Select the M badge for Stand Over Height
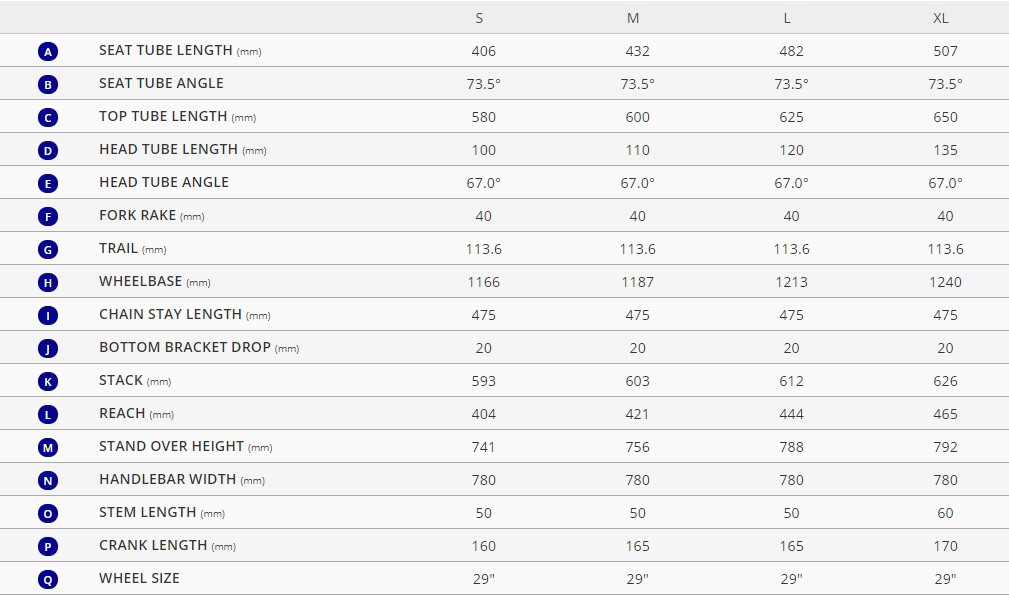The height and width of the screenshot is (595, 1009). pyautogui.click(x=48, y=447)
